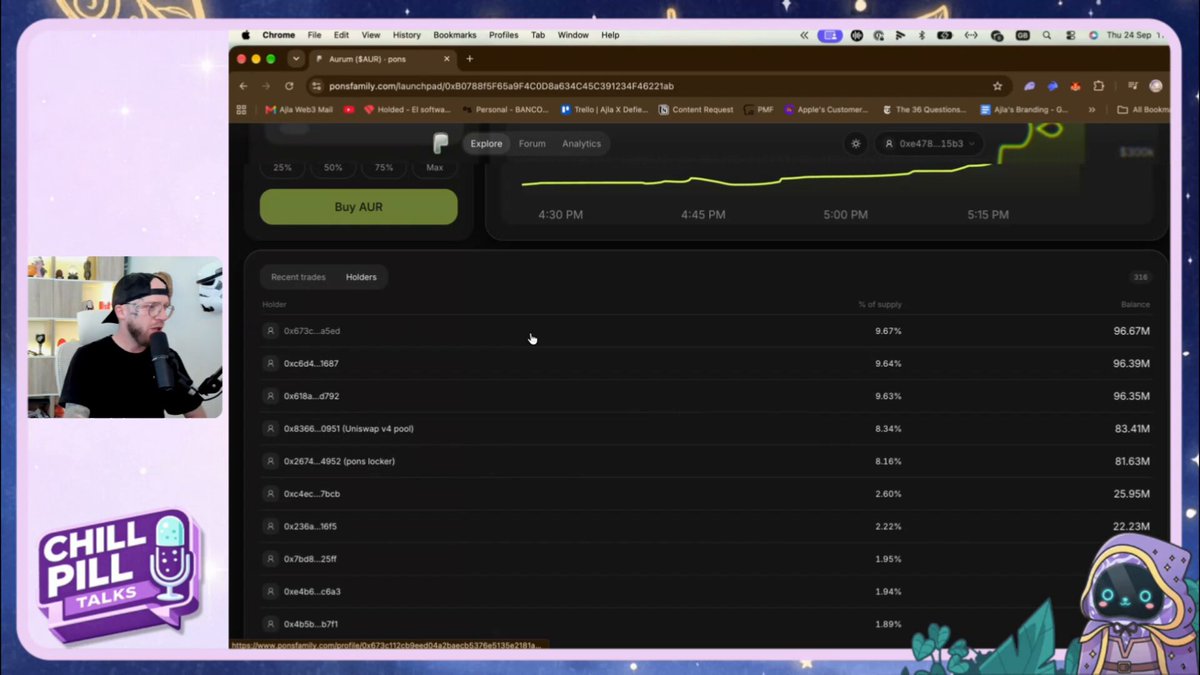1200x675 pixels.
Task: Reload the page with Chrome refresh icon
Action: coord(289,86)
